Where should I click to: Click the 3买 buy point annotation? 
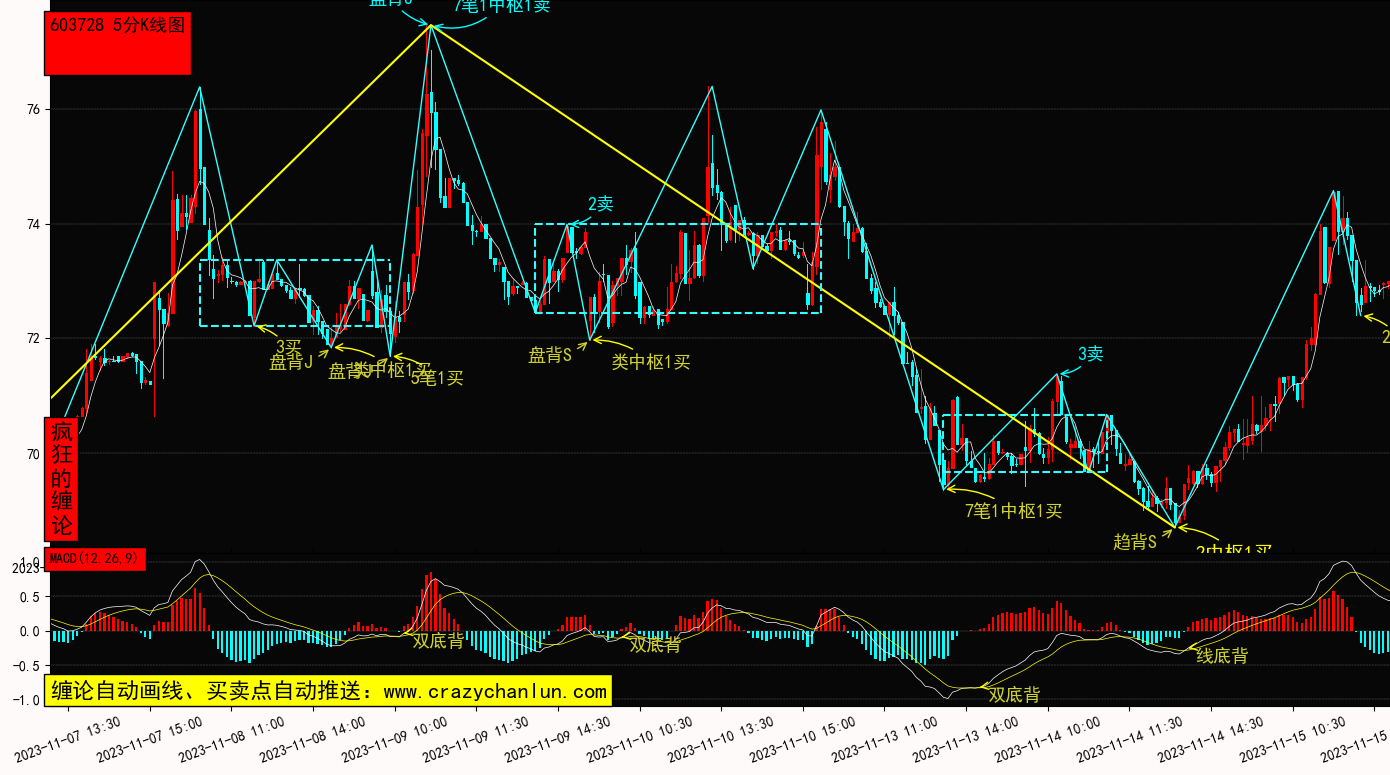pos(288,346)
